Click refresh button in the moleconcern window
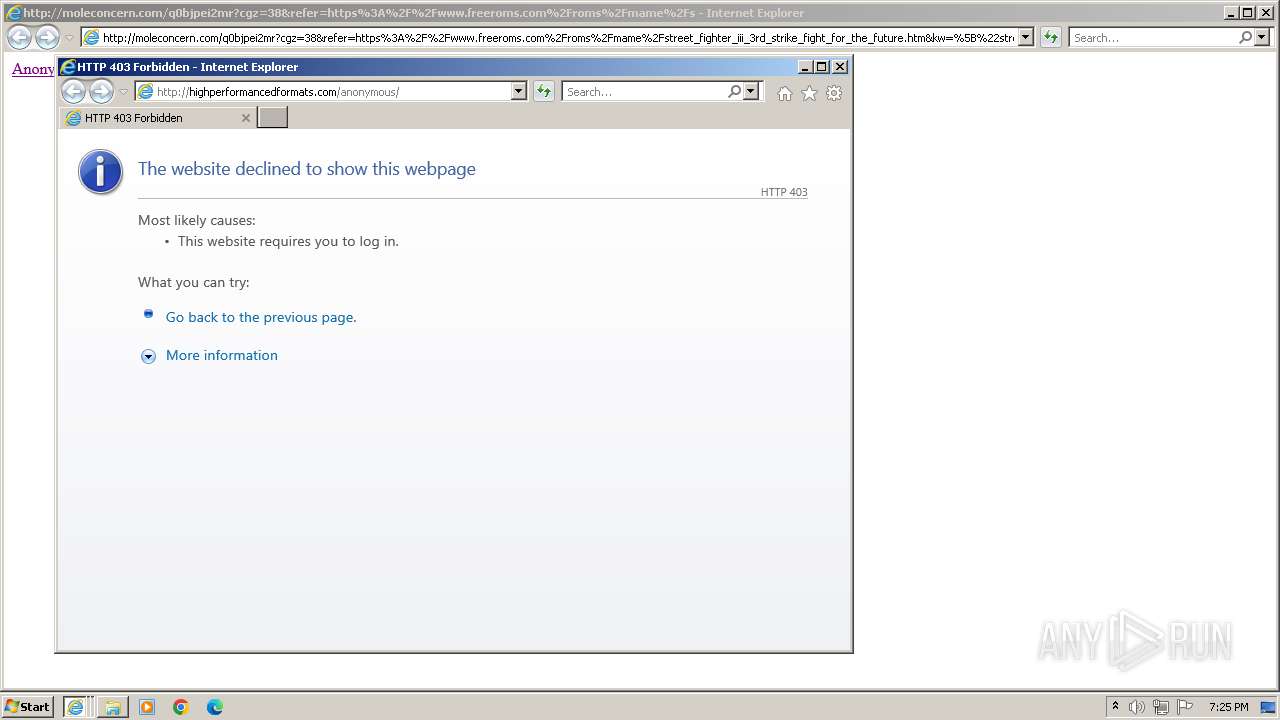Image resolution: width=1280 pixels, height=720 pixels. click(1050, 38)
